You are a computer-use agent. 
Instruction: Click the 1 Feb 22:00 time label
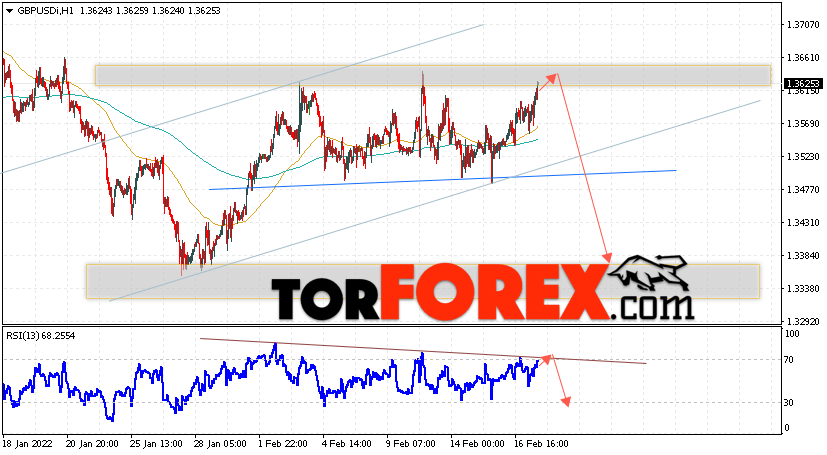point(282,443)
